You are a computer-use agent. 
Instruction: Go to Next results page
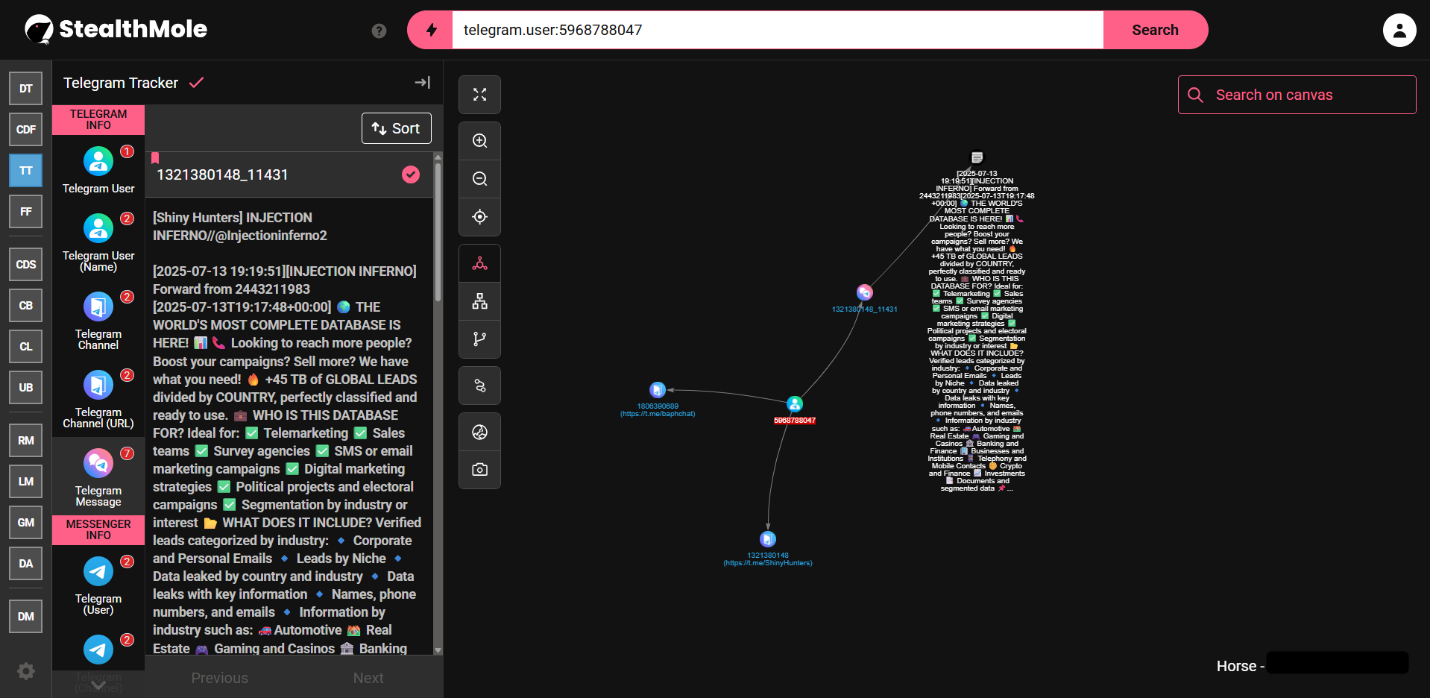[x=368, y=678]
